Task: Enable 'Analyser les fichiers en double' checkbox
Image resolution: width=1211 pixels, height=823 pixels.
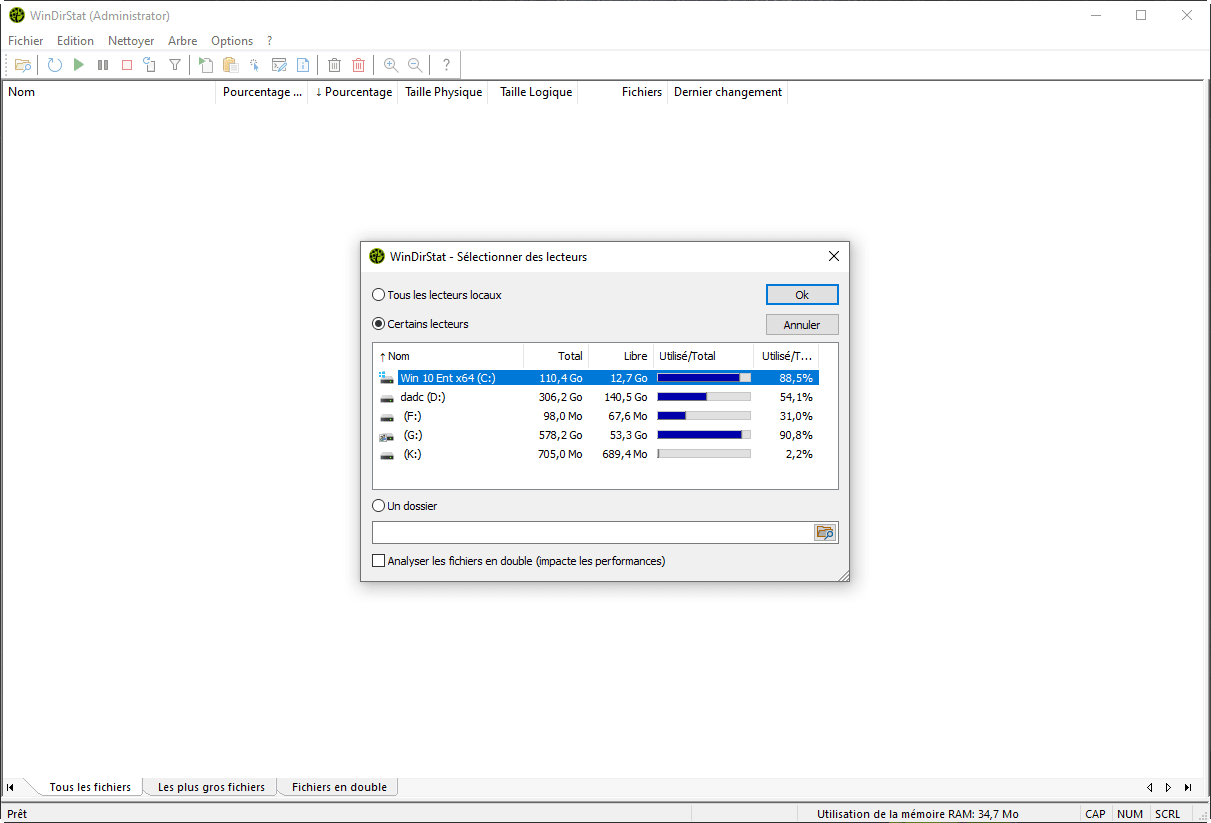Action: coord(378,561)
